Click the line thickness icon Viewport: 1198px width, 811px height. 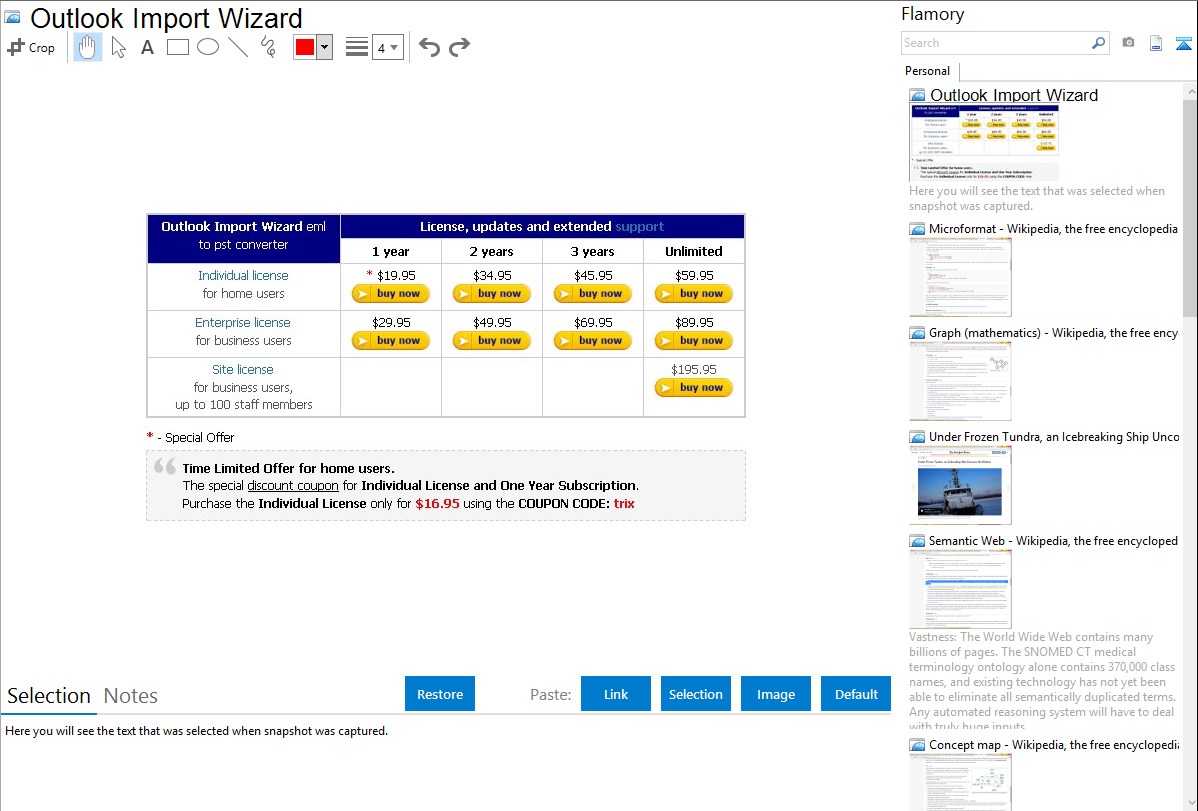[x=357, y=47]
